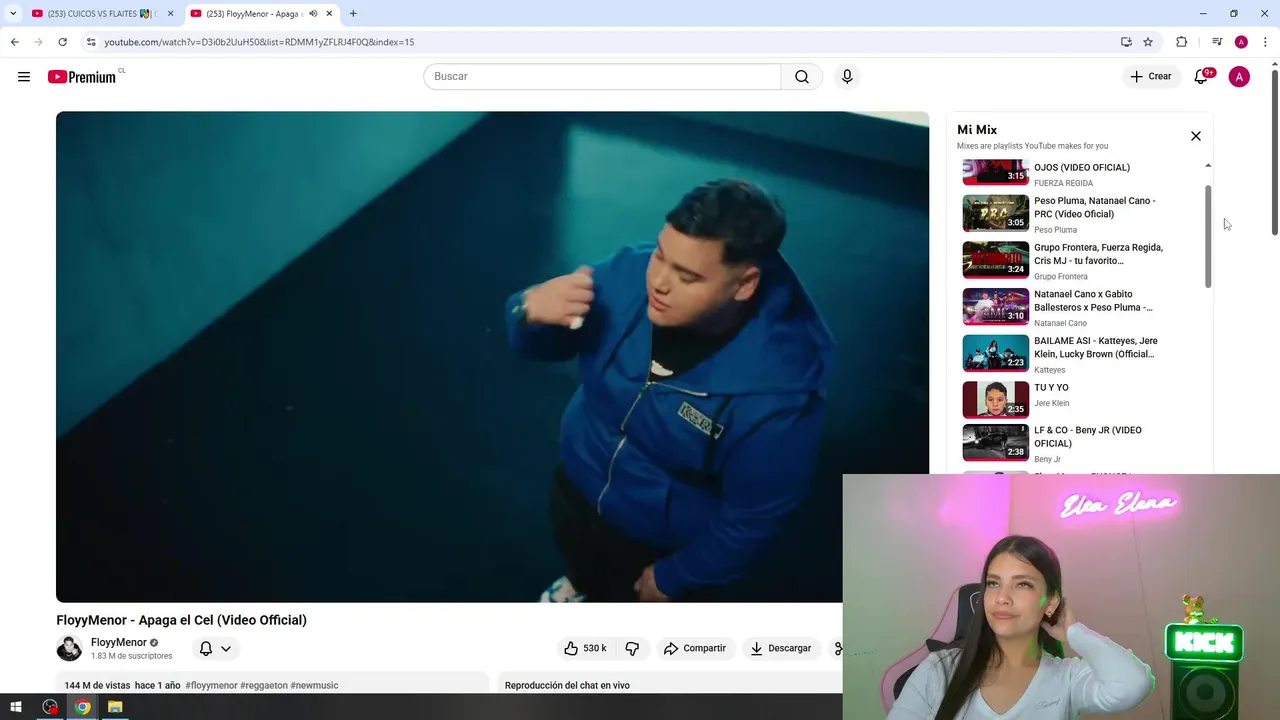The height and width of the screenshot is (720, 1280).
Task: View site information icon in address bar
Action: 91,42
